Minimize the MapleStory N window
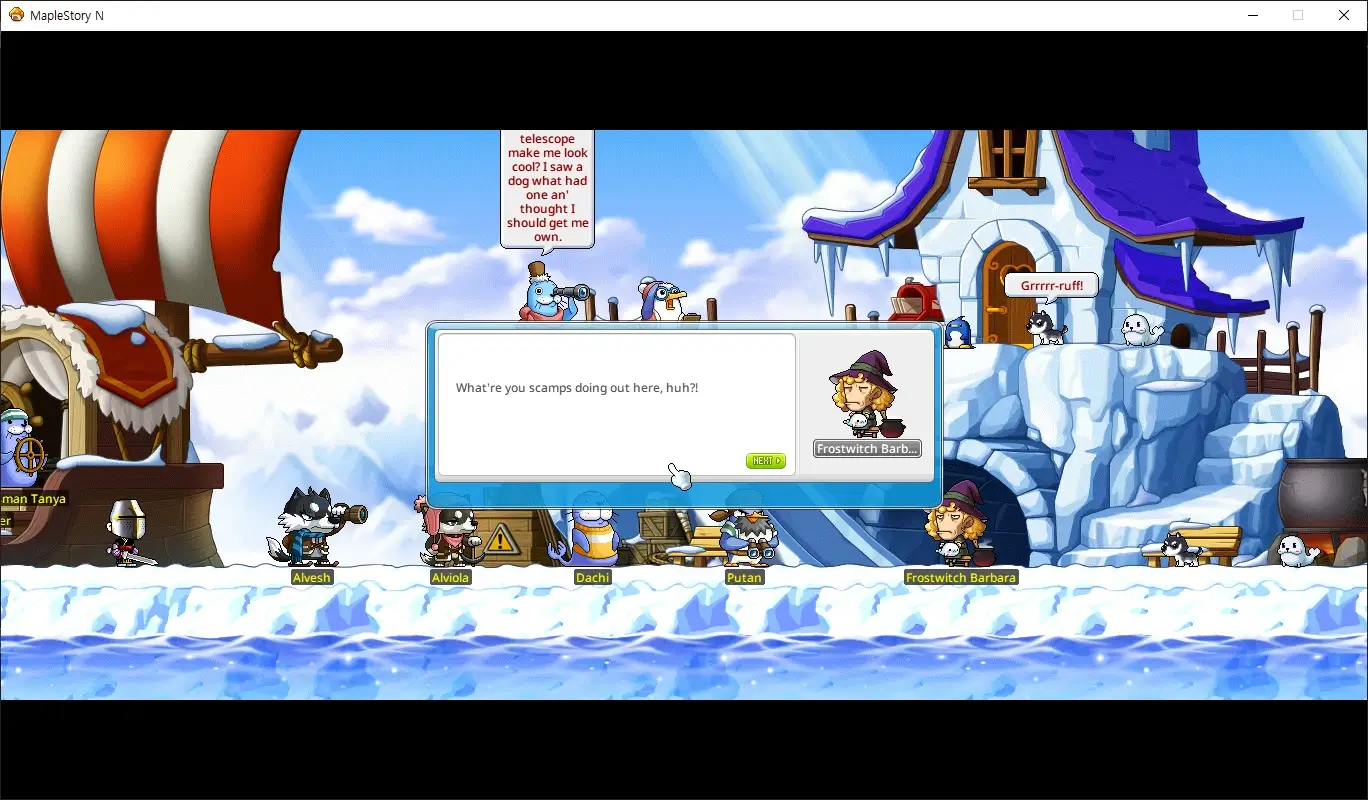Viewport: 1368px width, 800px height. tap(1252, 15)
